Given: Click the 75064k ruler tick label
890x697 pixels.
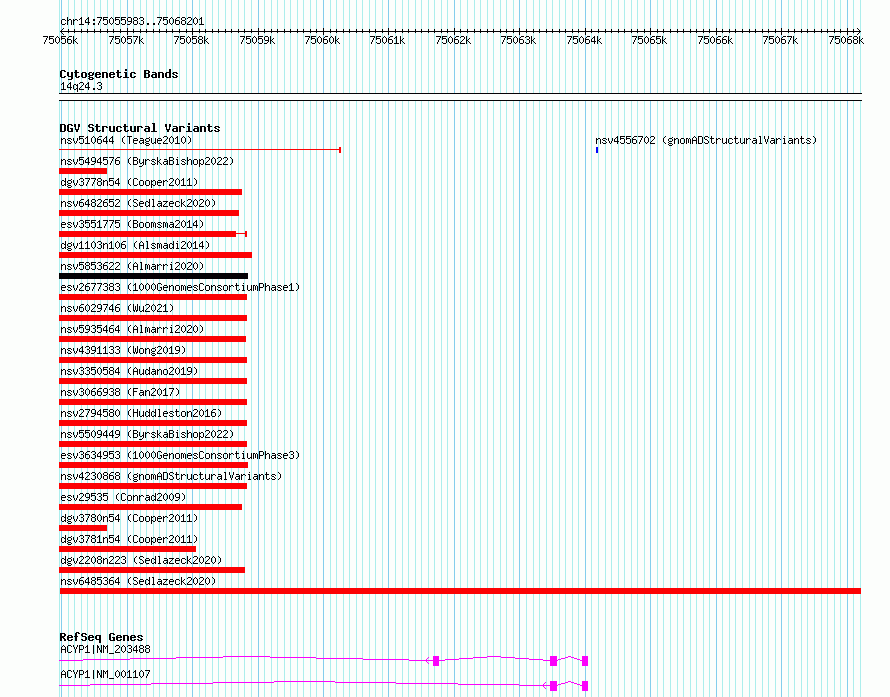Looking at the screenshot, I should coord(584,40).
